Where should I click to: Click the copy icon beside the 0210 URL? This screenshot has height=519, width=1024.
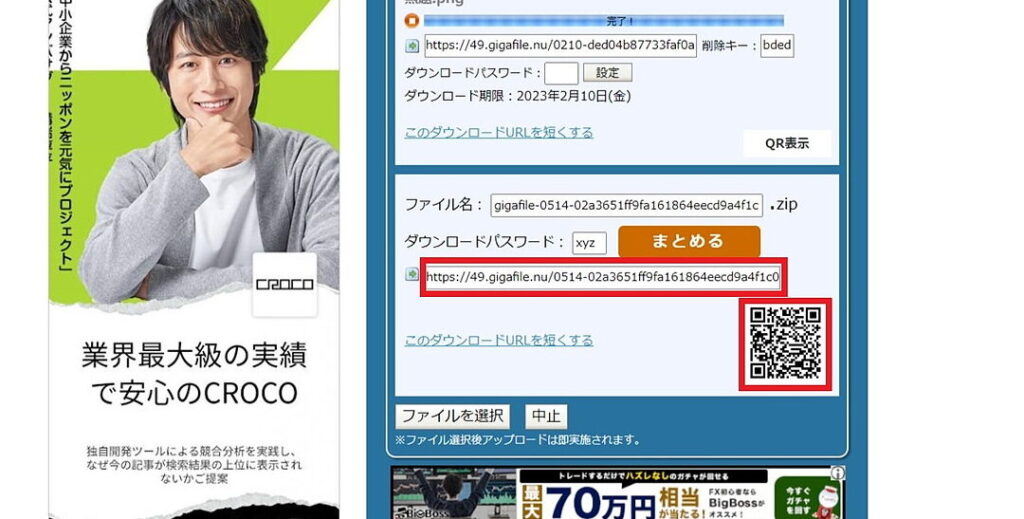click(412, 46)
